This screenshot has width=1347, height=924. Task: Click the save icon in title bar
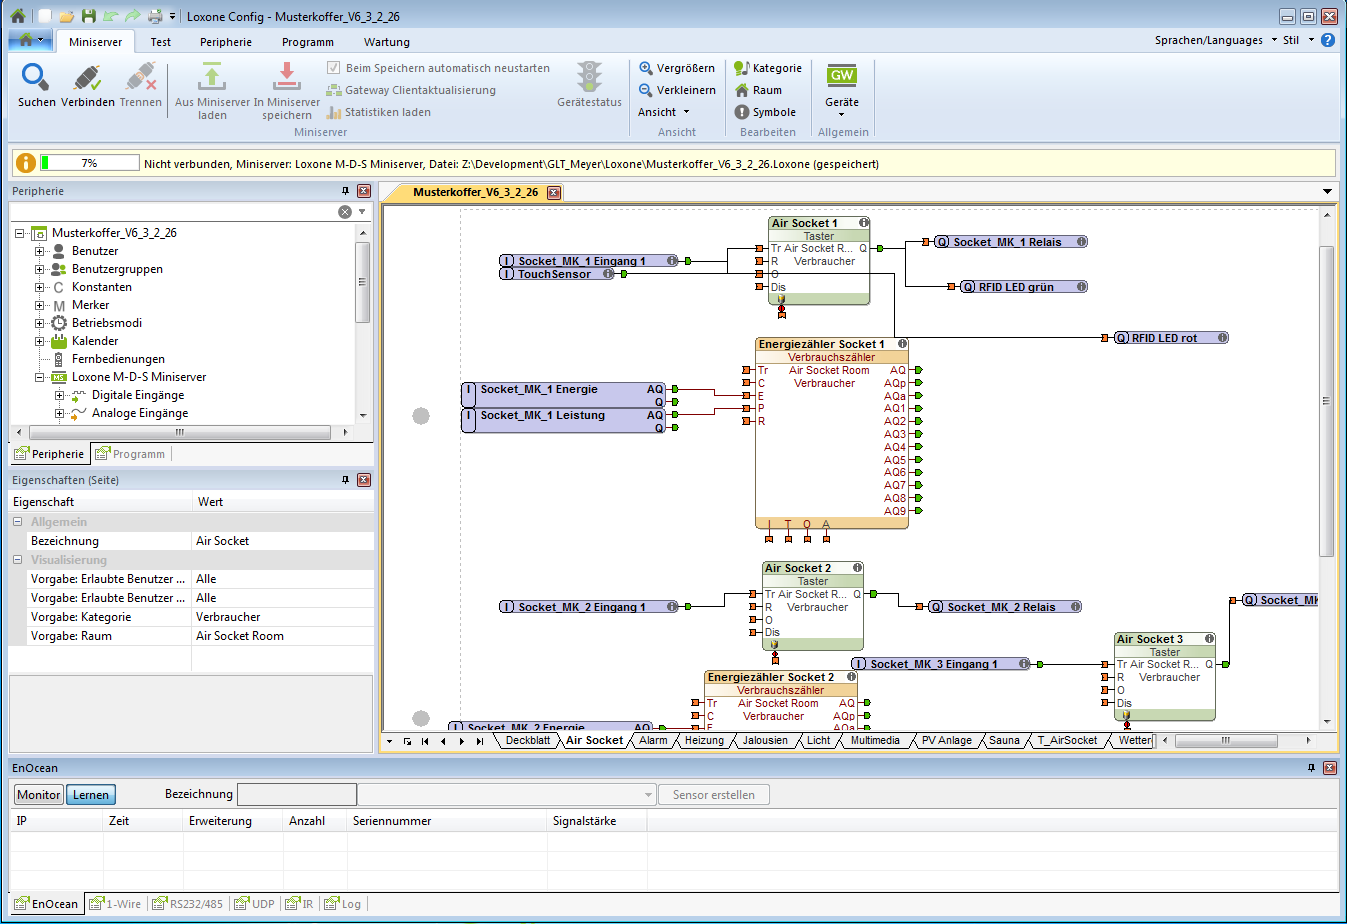click(89, 16)
